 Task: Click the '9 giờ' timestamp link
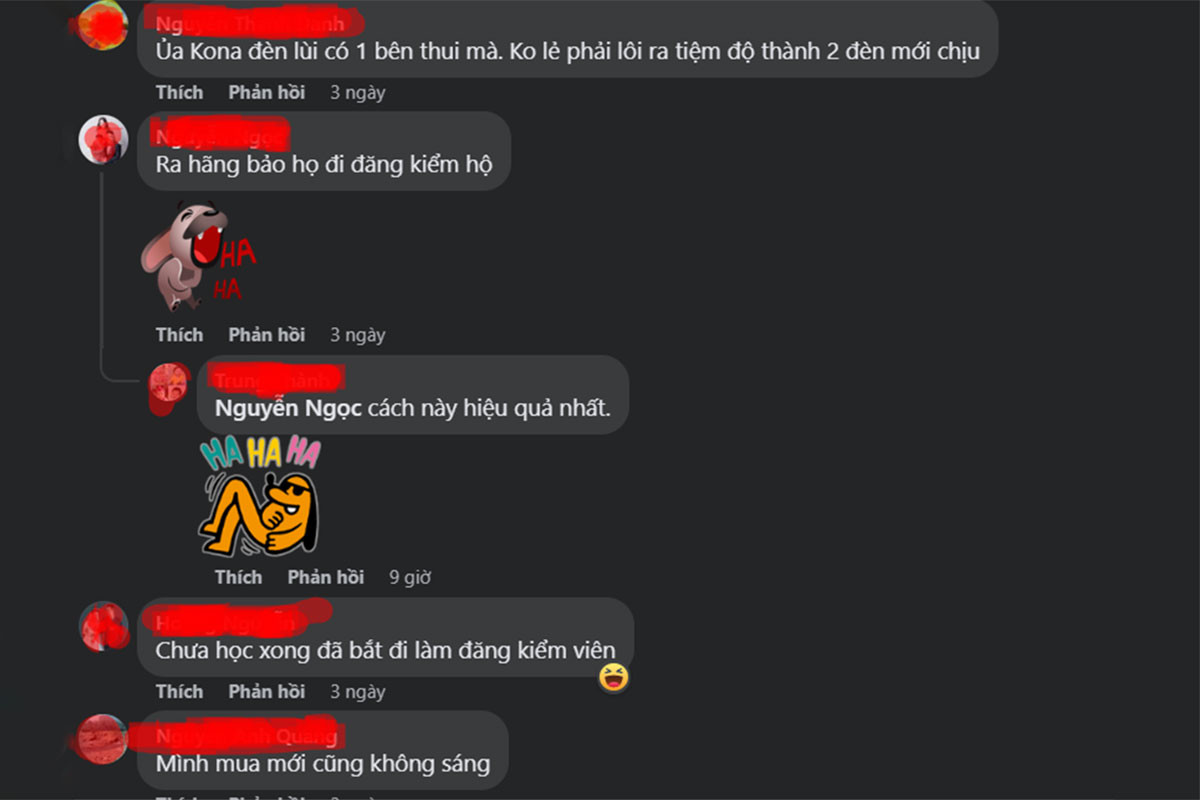pyautogui.click(x=410, y=577)
